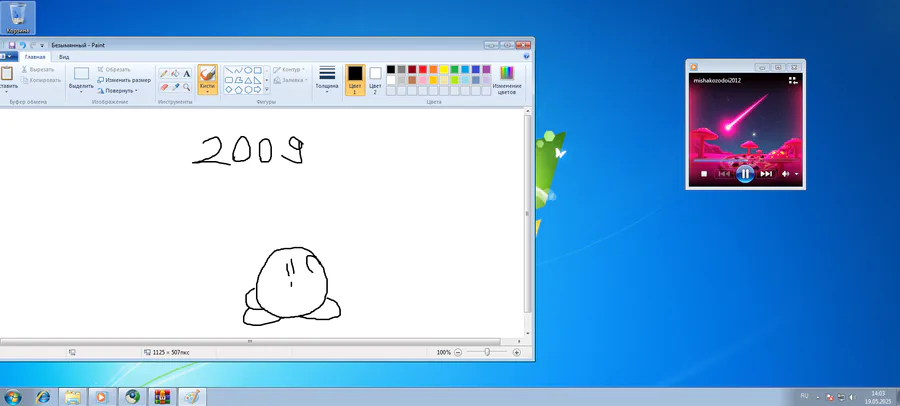Select the Text tool
Image resolution: width=900 pixels, height=406 pixels.
(187, 74)
